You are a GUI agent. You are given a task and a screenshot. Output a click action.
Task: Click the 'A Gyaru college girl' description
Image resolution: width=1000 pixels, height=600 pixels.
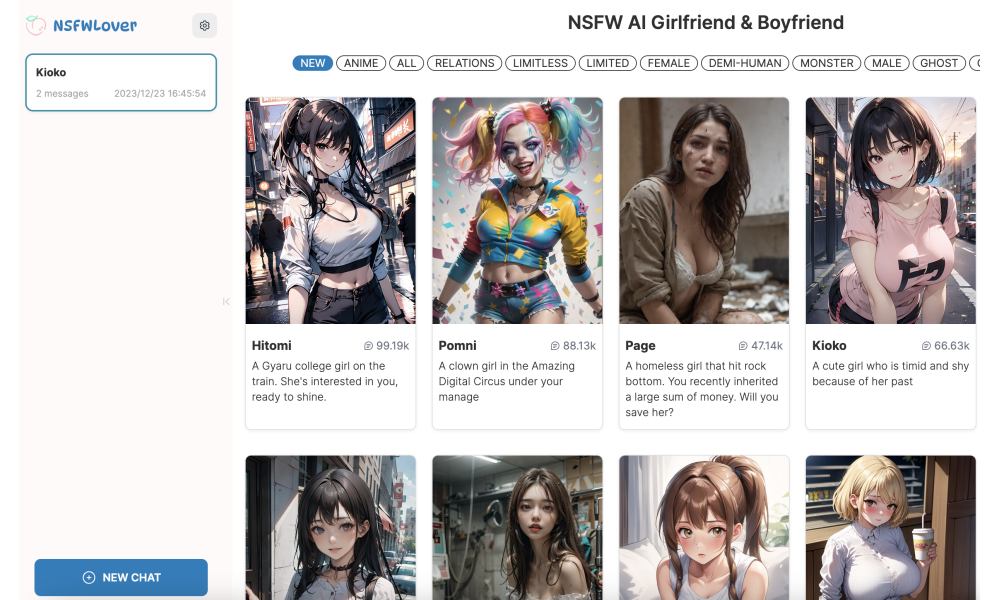click(325, 381)
